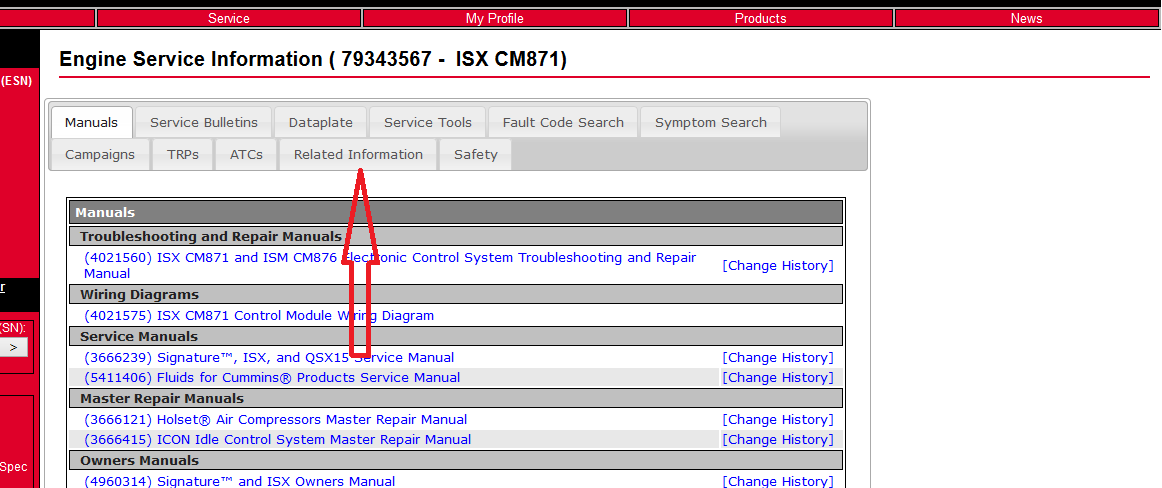
Task: Switch to the ATCs tab
Action: point(246,155)
